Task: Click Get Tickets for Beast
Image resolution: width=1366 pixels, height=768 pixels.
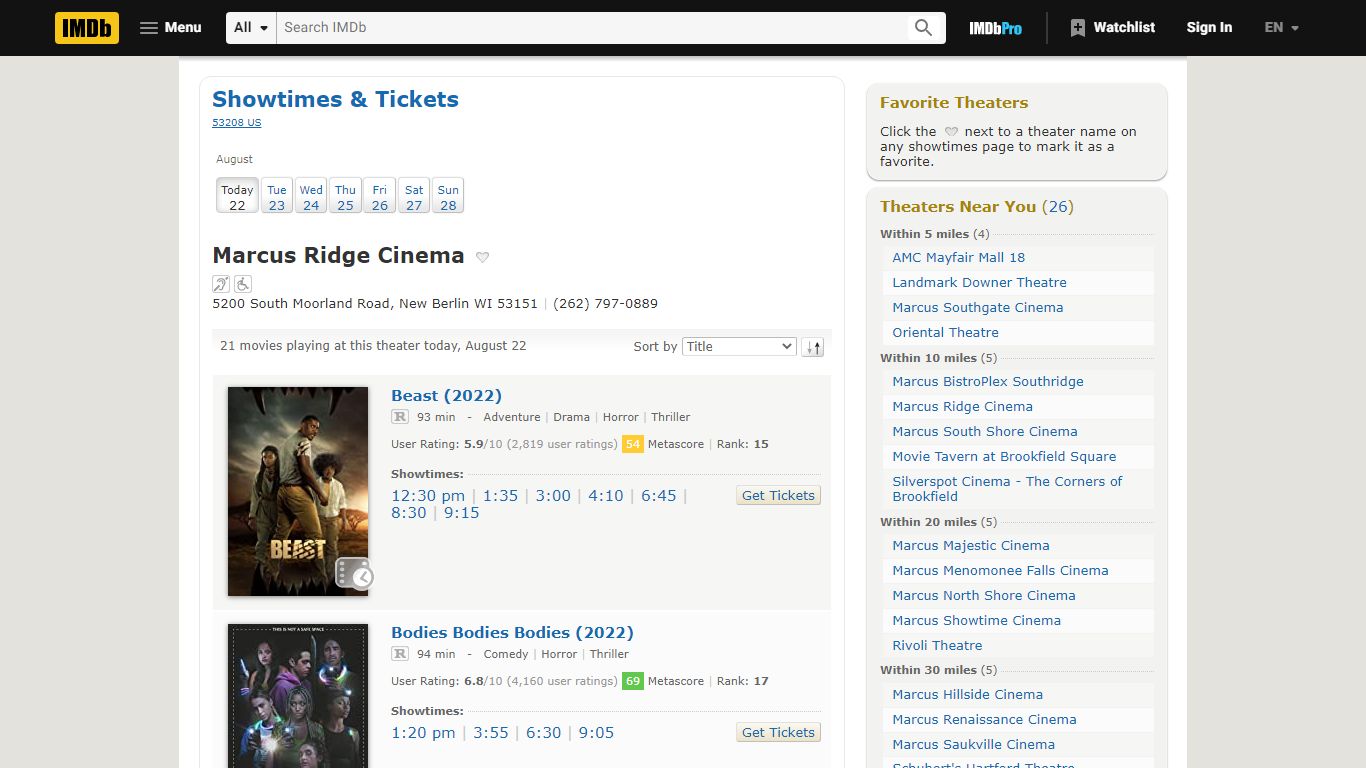Action: point(778,495)
